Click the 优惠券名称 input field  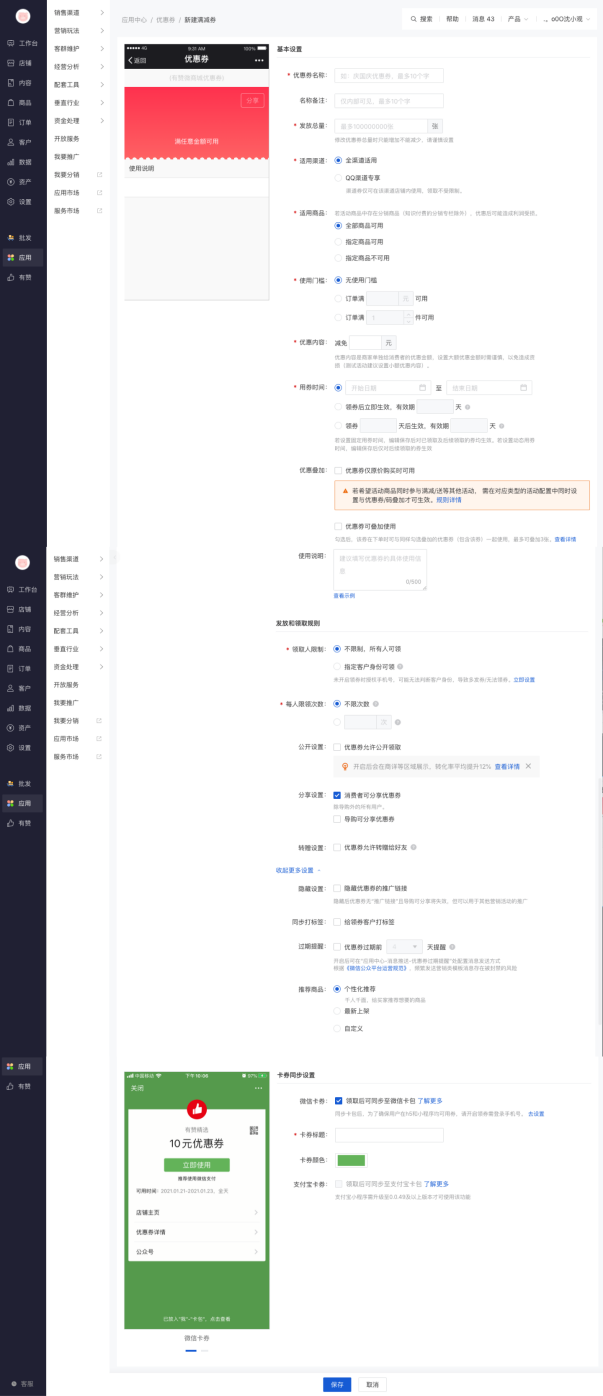coord(388,75)
